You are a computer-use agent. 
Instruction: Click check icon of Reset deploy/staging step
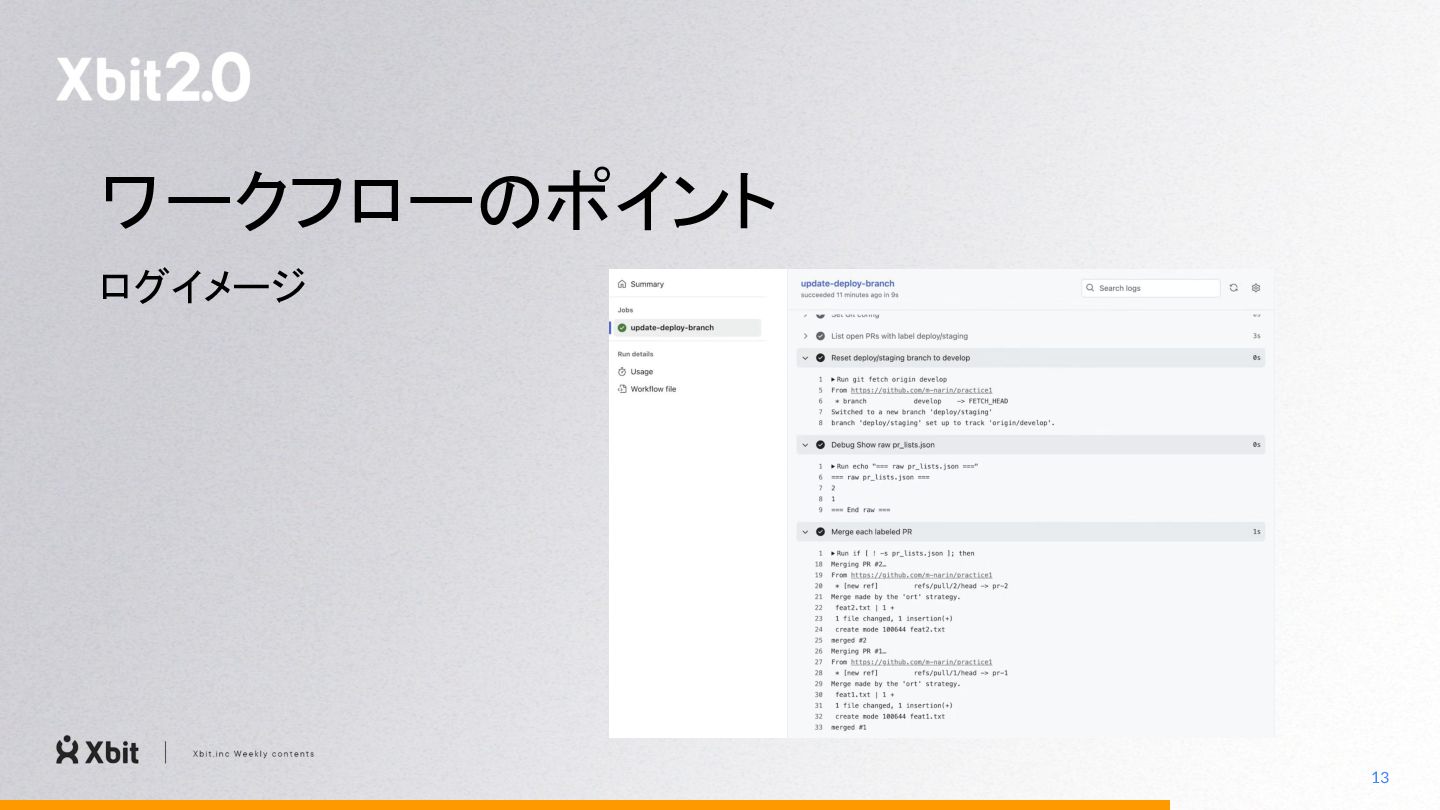(x=821, y=358)
